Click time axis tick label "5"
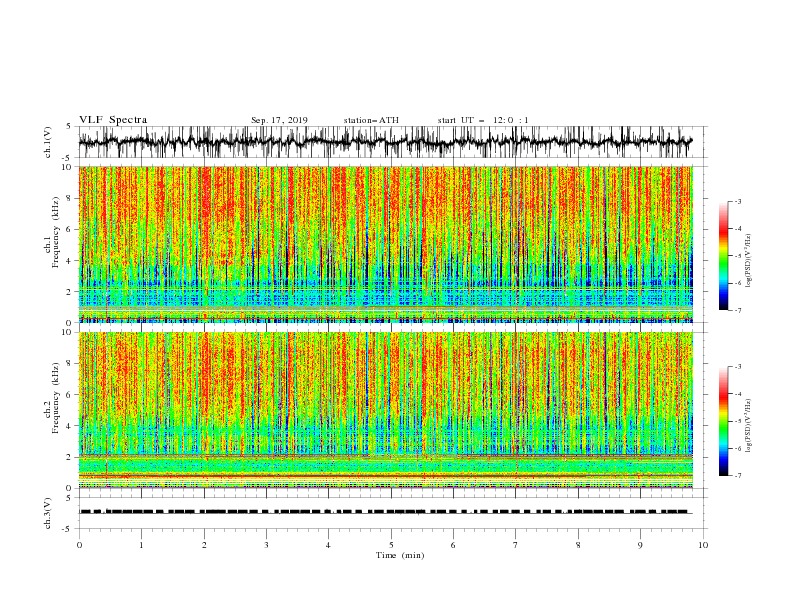Viewport: 792px width, 612px height. coord(391,545)
